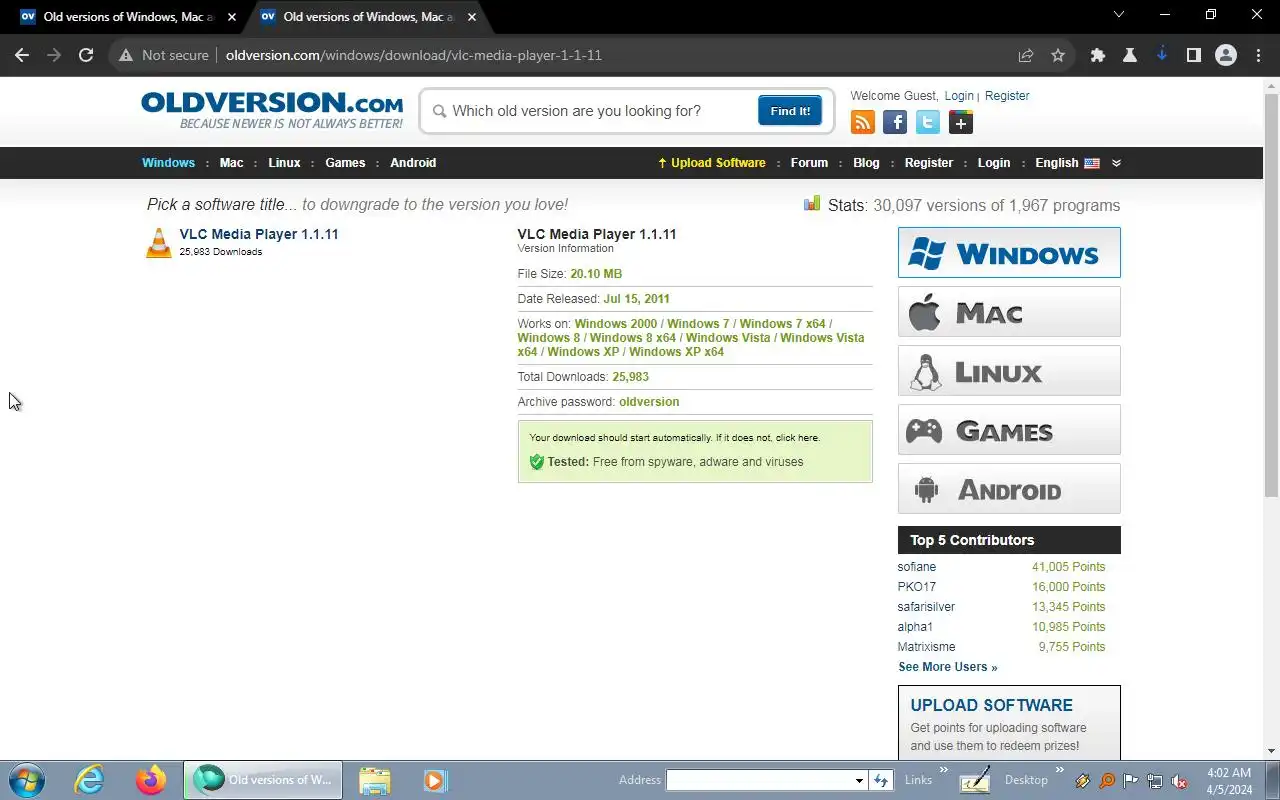Close the active second browser tab
1280x800 pixels.
point(472,17)
